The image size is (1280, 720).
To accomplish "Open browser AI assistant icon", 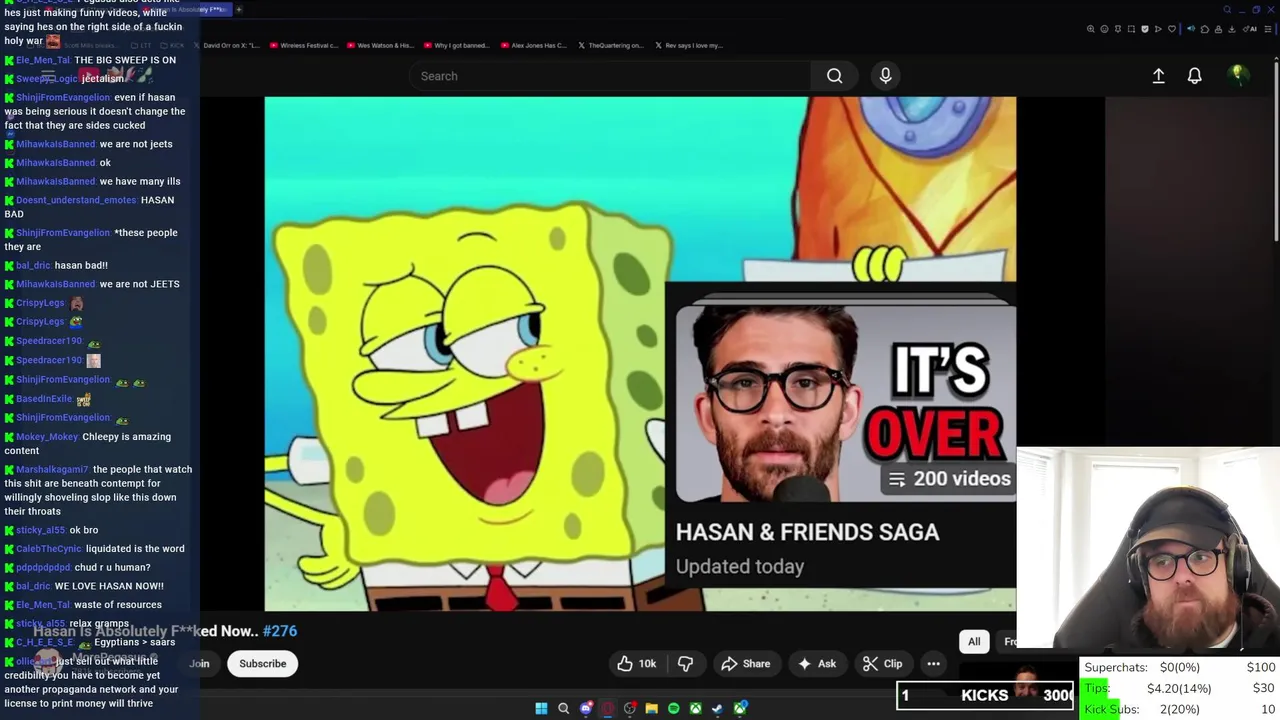I will (1249, 29).
